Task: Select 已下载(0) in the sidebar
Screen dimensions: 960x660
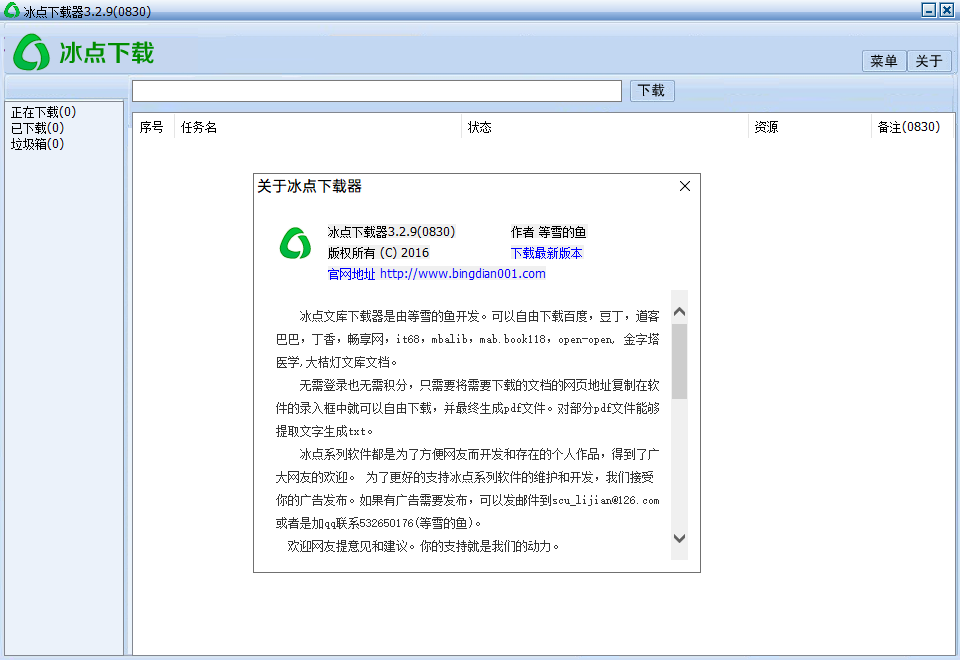Action: click(37, 128)
